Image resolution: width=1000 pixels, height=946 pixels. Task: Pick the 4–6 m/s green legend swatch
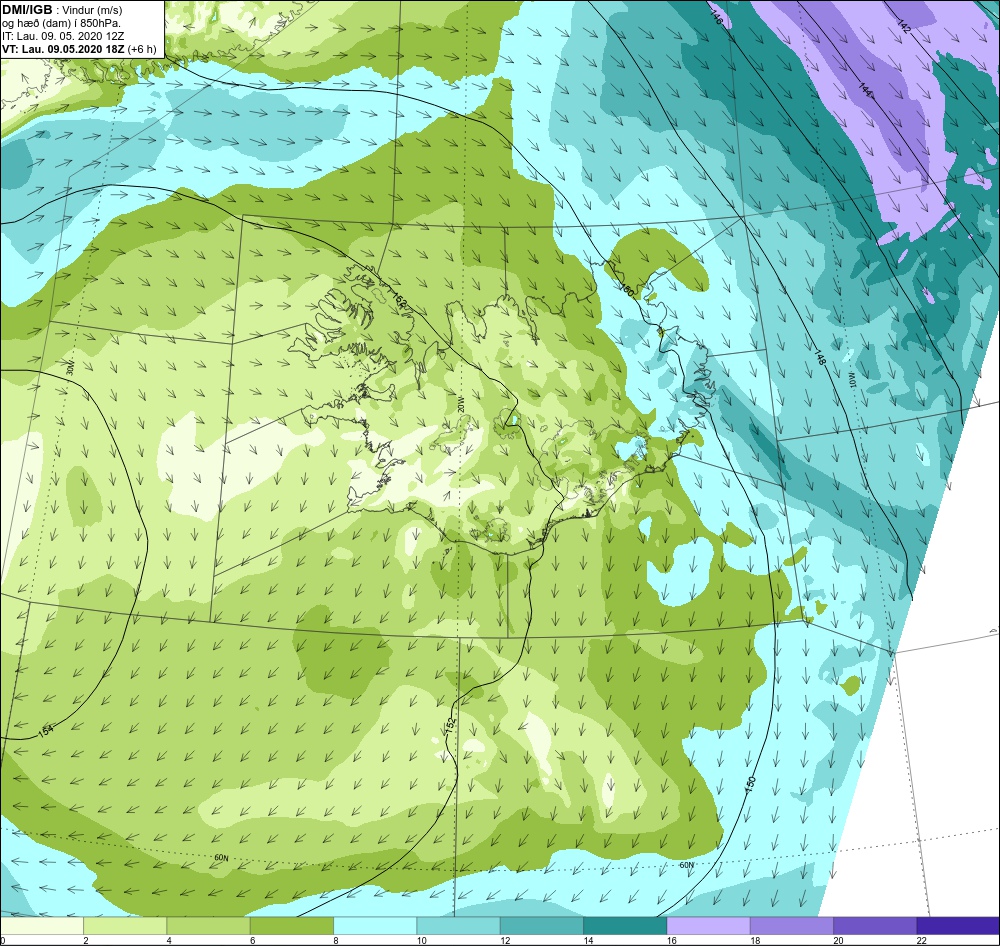point(209,925)
